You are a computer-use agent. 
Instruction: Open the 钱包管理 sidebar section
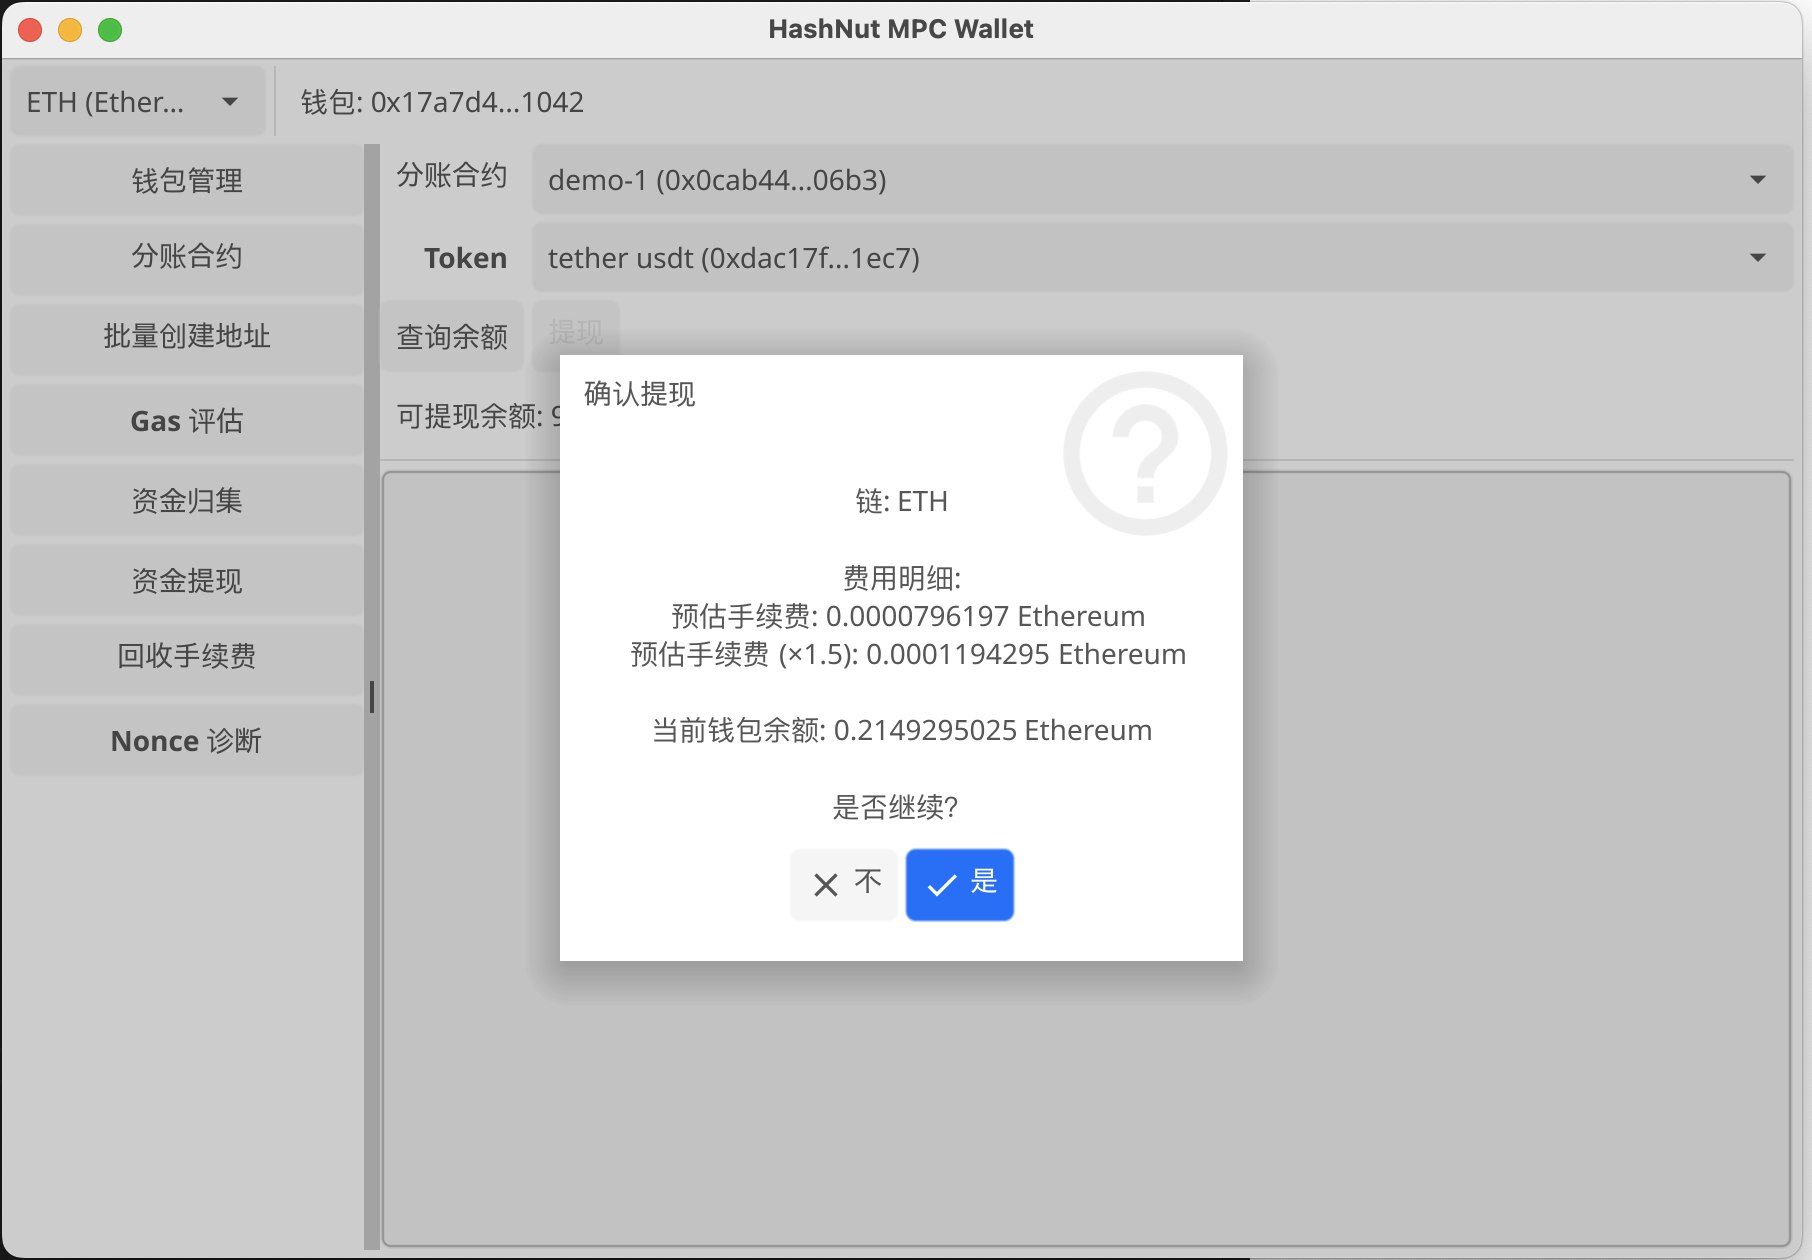[187, 180]
